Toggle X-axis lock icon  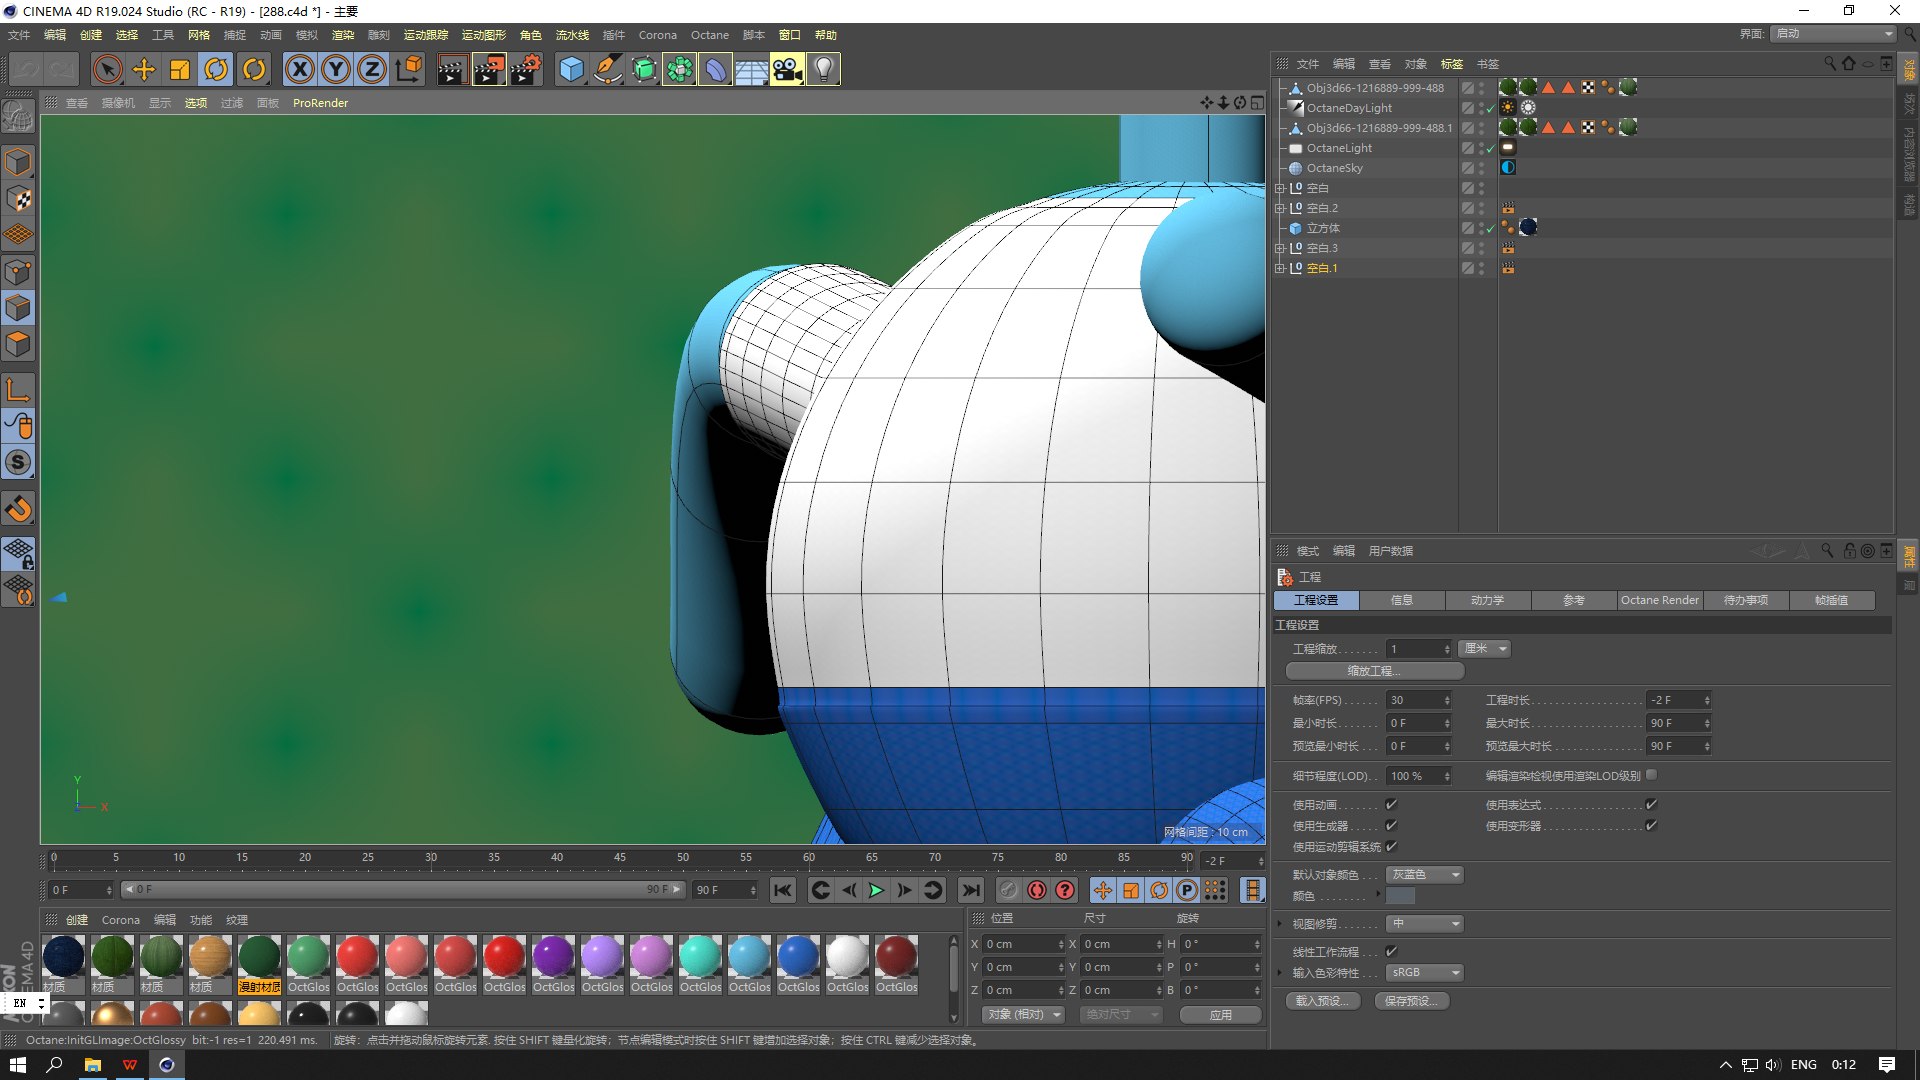click(299, 69)
